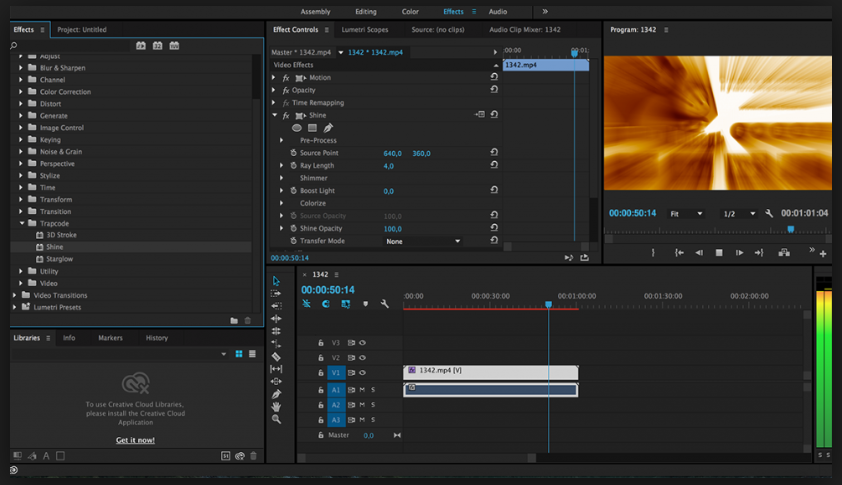Select the Hand tool
Viewport: 842px width, 485px height.
276,407
